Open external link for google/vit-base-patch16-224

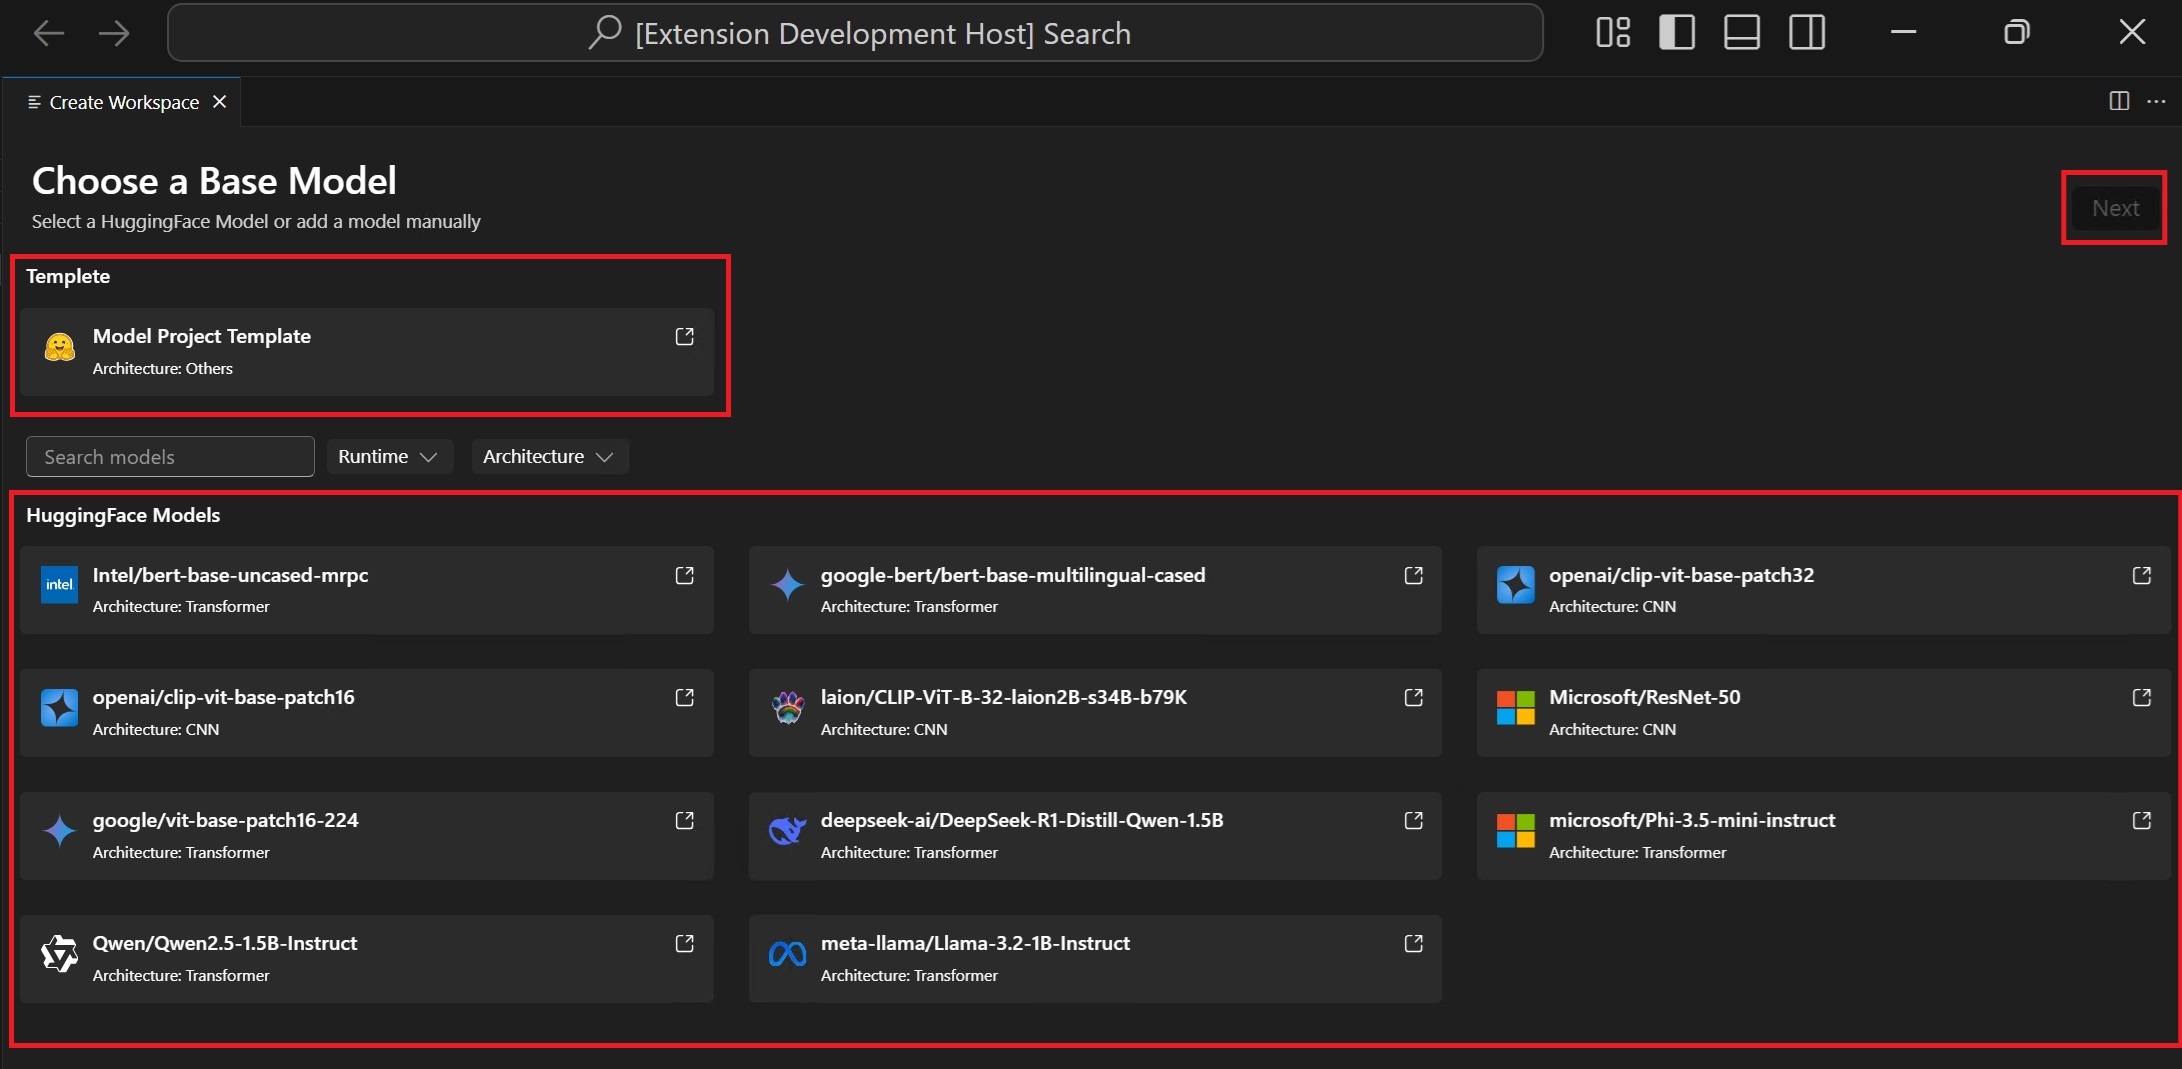(x=684, y=820)
